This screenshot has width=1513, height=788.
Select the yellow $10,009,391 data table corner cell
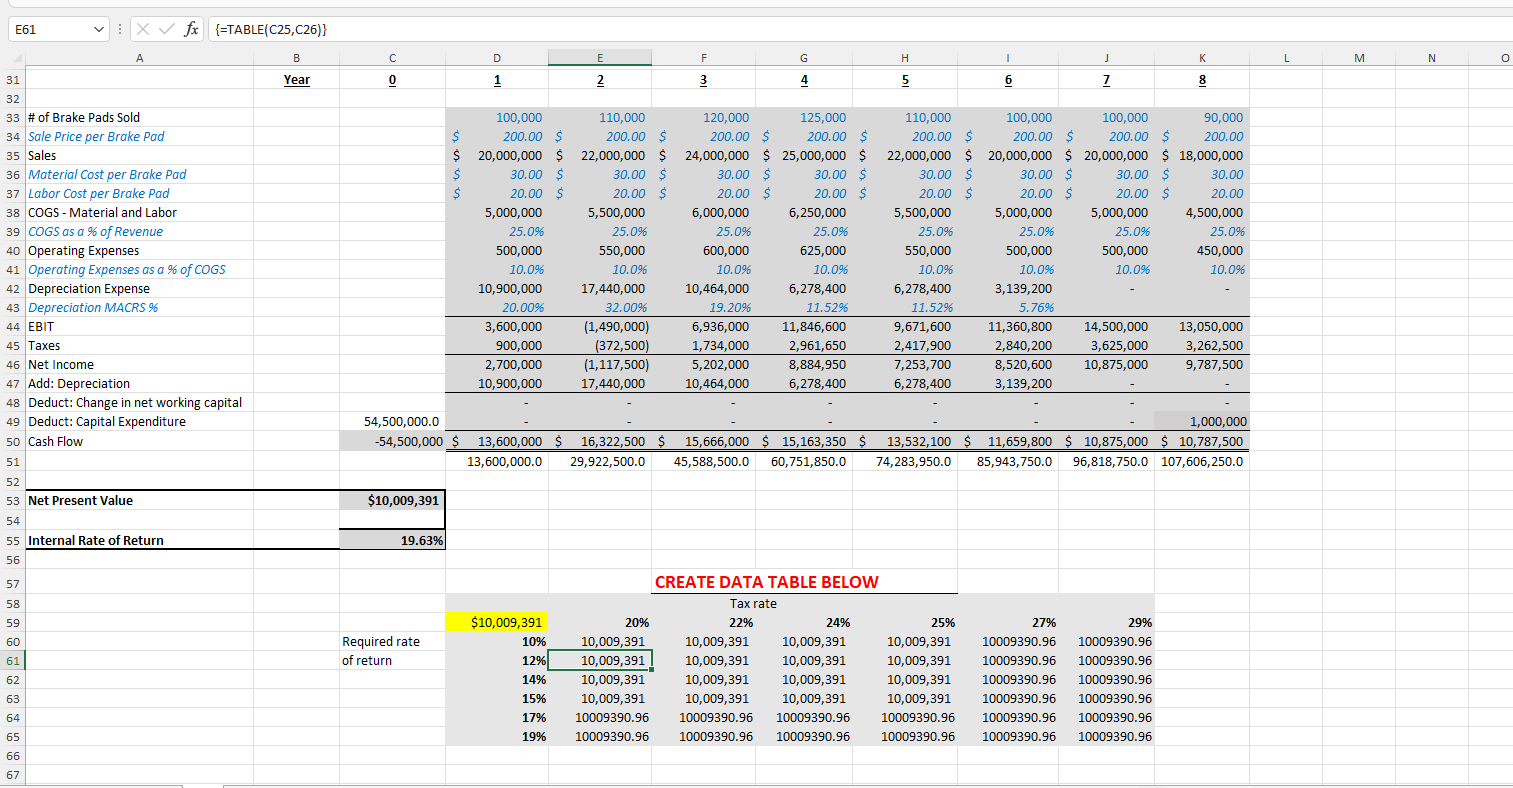[x=497, y=622]
